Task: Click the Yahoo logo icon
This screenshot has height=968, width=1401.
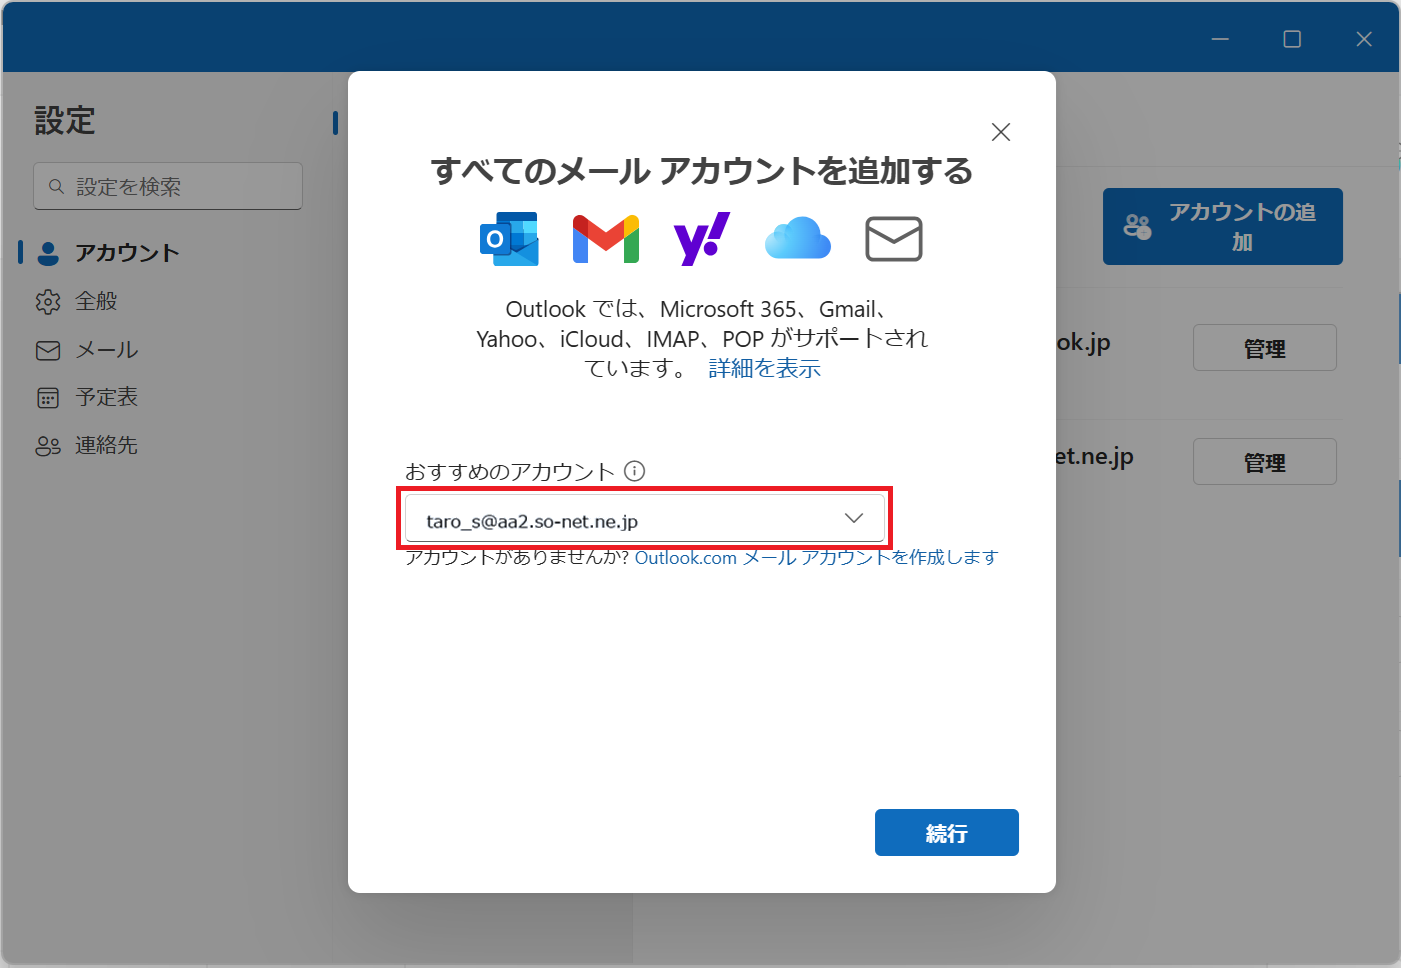Action: pos(701,239)
